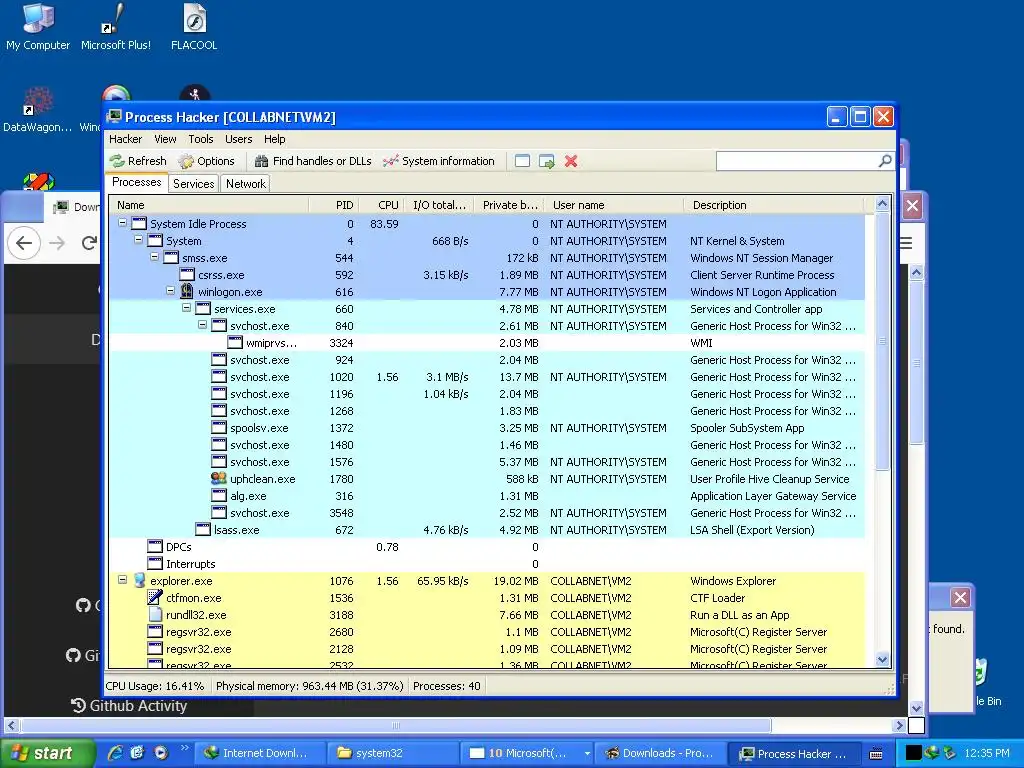The image size is (1024, 768).
Task: Click the browser reload icon
Action: 89,244
